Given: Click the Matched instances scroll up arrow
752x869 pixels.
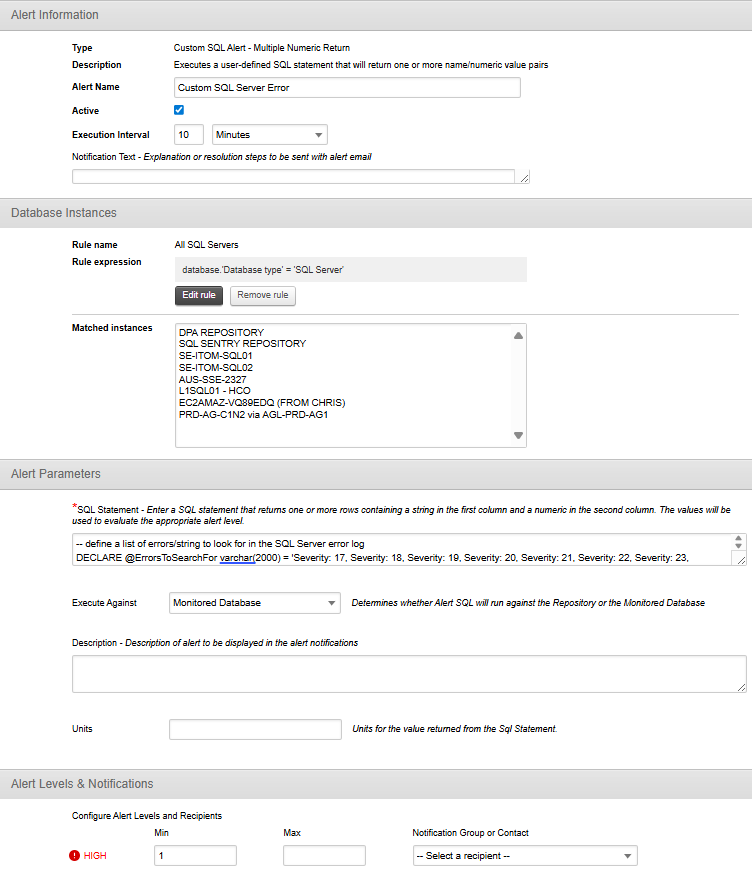Looking at the screenshot, I should click(518, 335).
